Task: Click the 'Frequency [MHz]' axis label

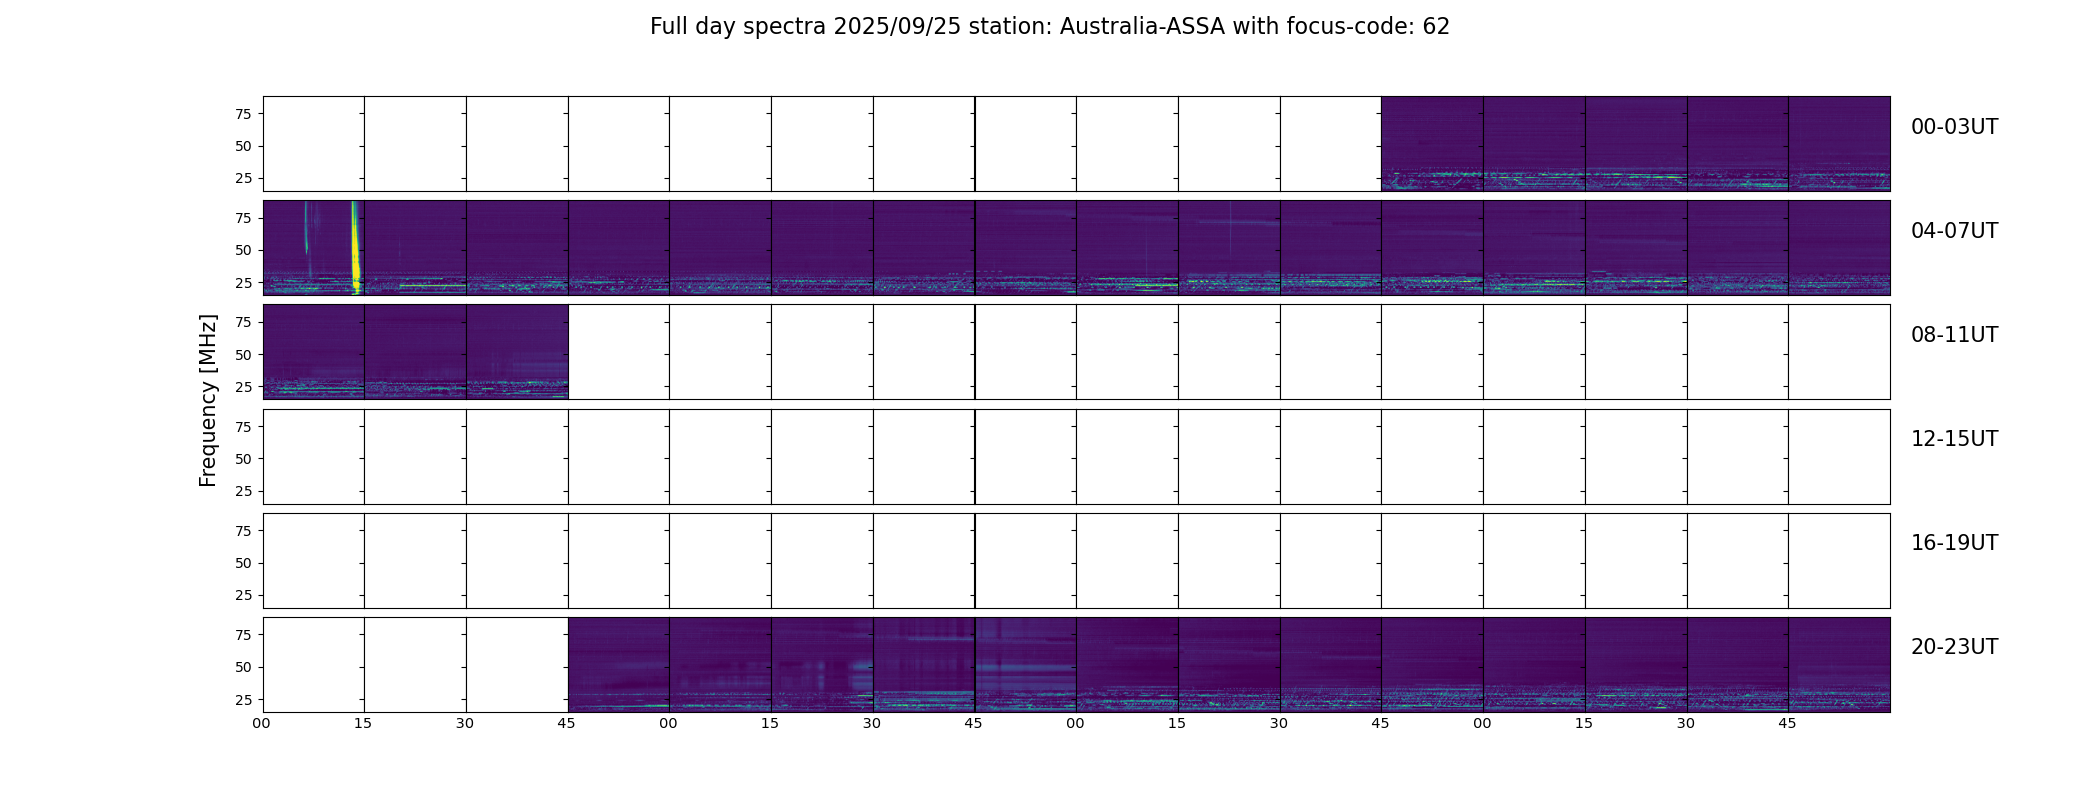Action: click(x=208, y=400)
